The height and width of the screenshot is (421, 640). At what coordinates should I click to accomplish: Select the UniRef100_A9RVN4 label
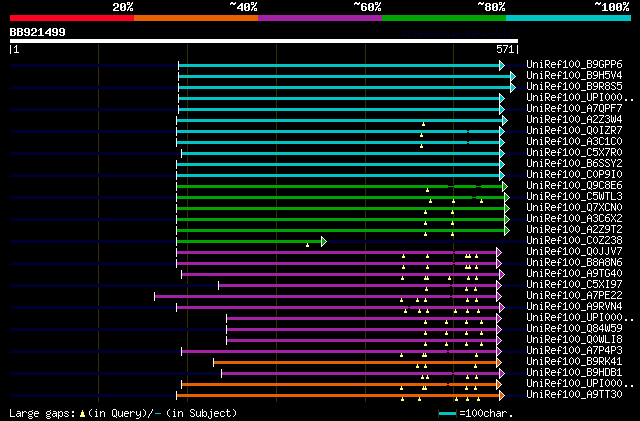point(574,307)
